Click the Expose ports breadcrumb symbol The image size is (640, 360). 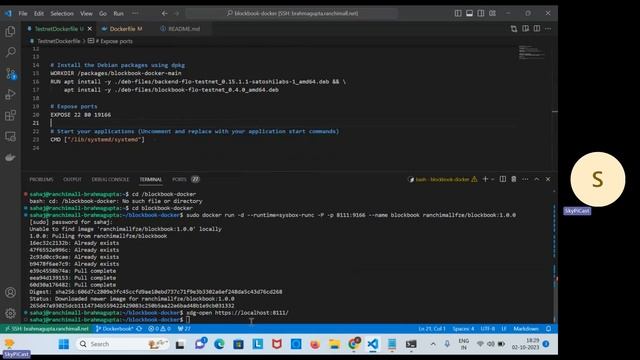coord(110,41)
